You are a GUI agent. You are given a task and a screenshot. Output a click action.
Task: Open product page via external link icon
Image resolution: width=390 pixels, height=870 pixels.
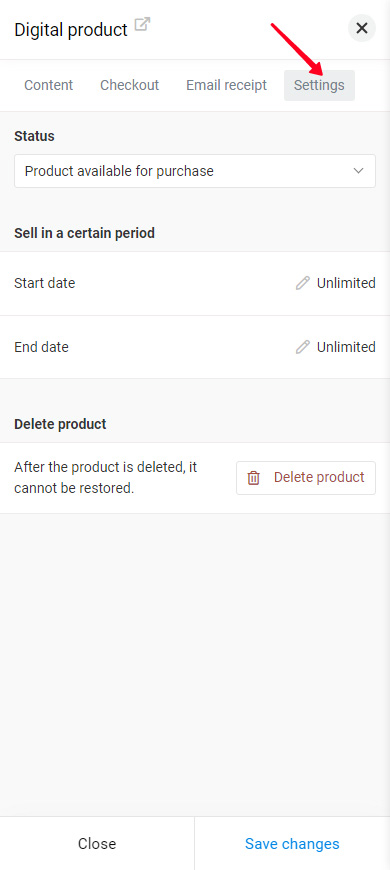tap(143, 26)
